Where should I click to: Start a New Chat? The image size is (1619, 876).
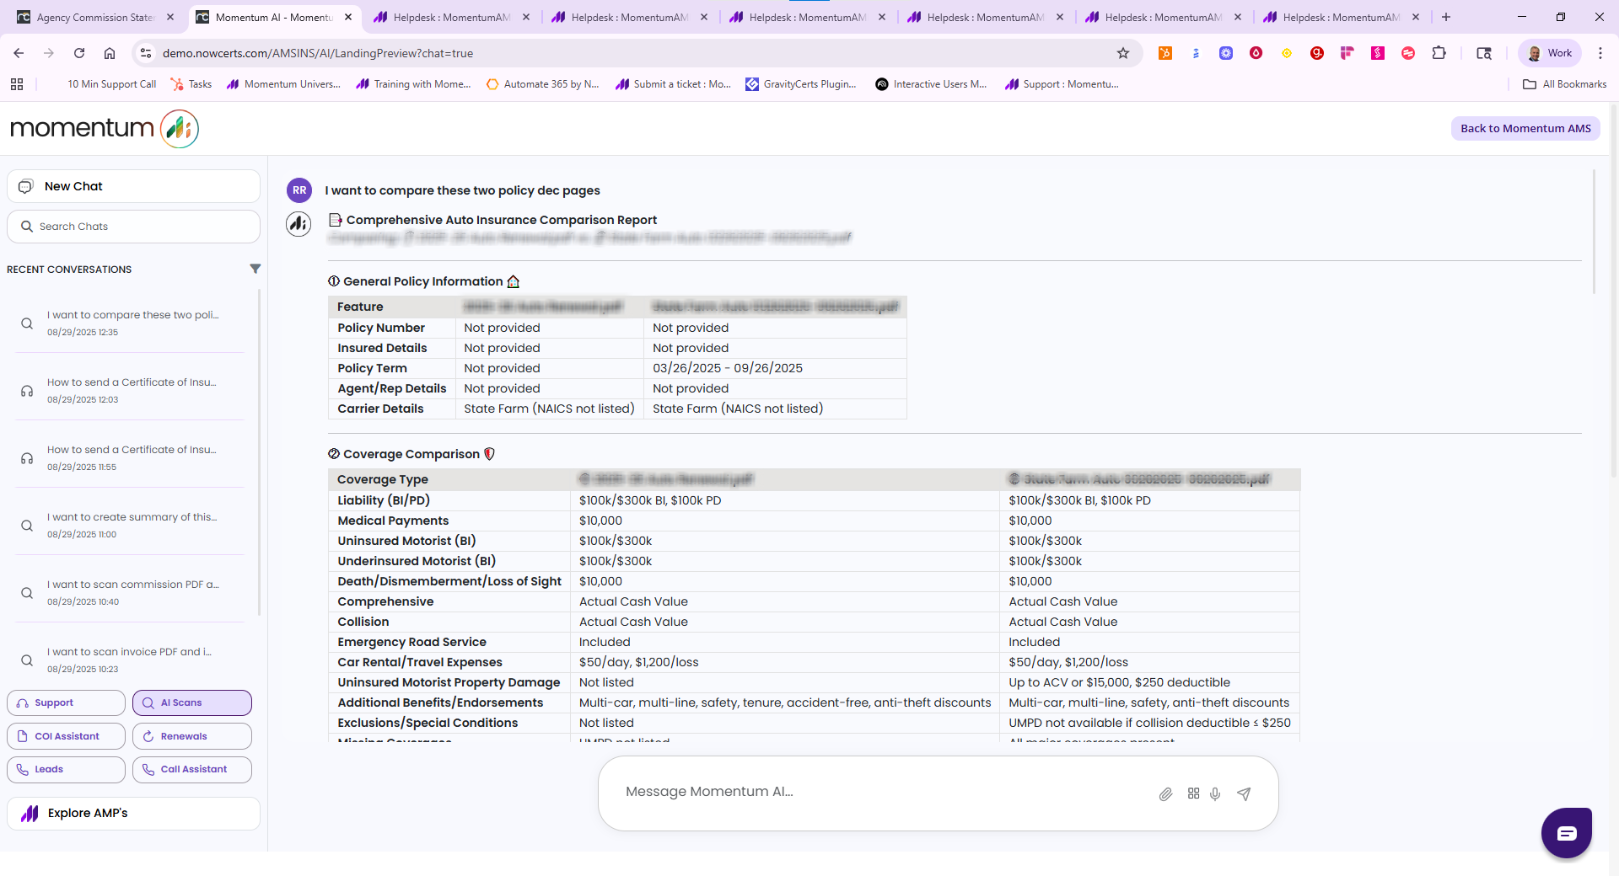pyautogui.click(x=133, y=186)
